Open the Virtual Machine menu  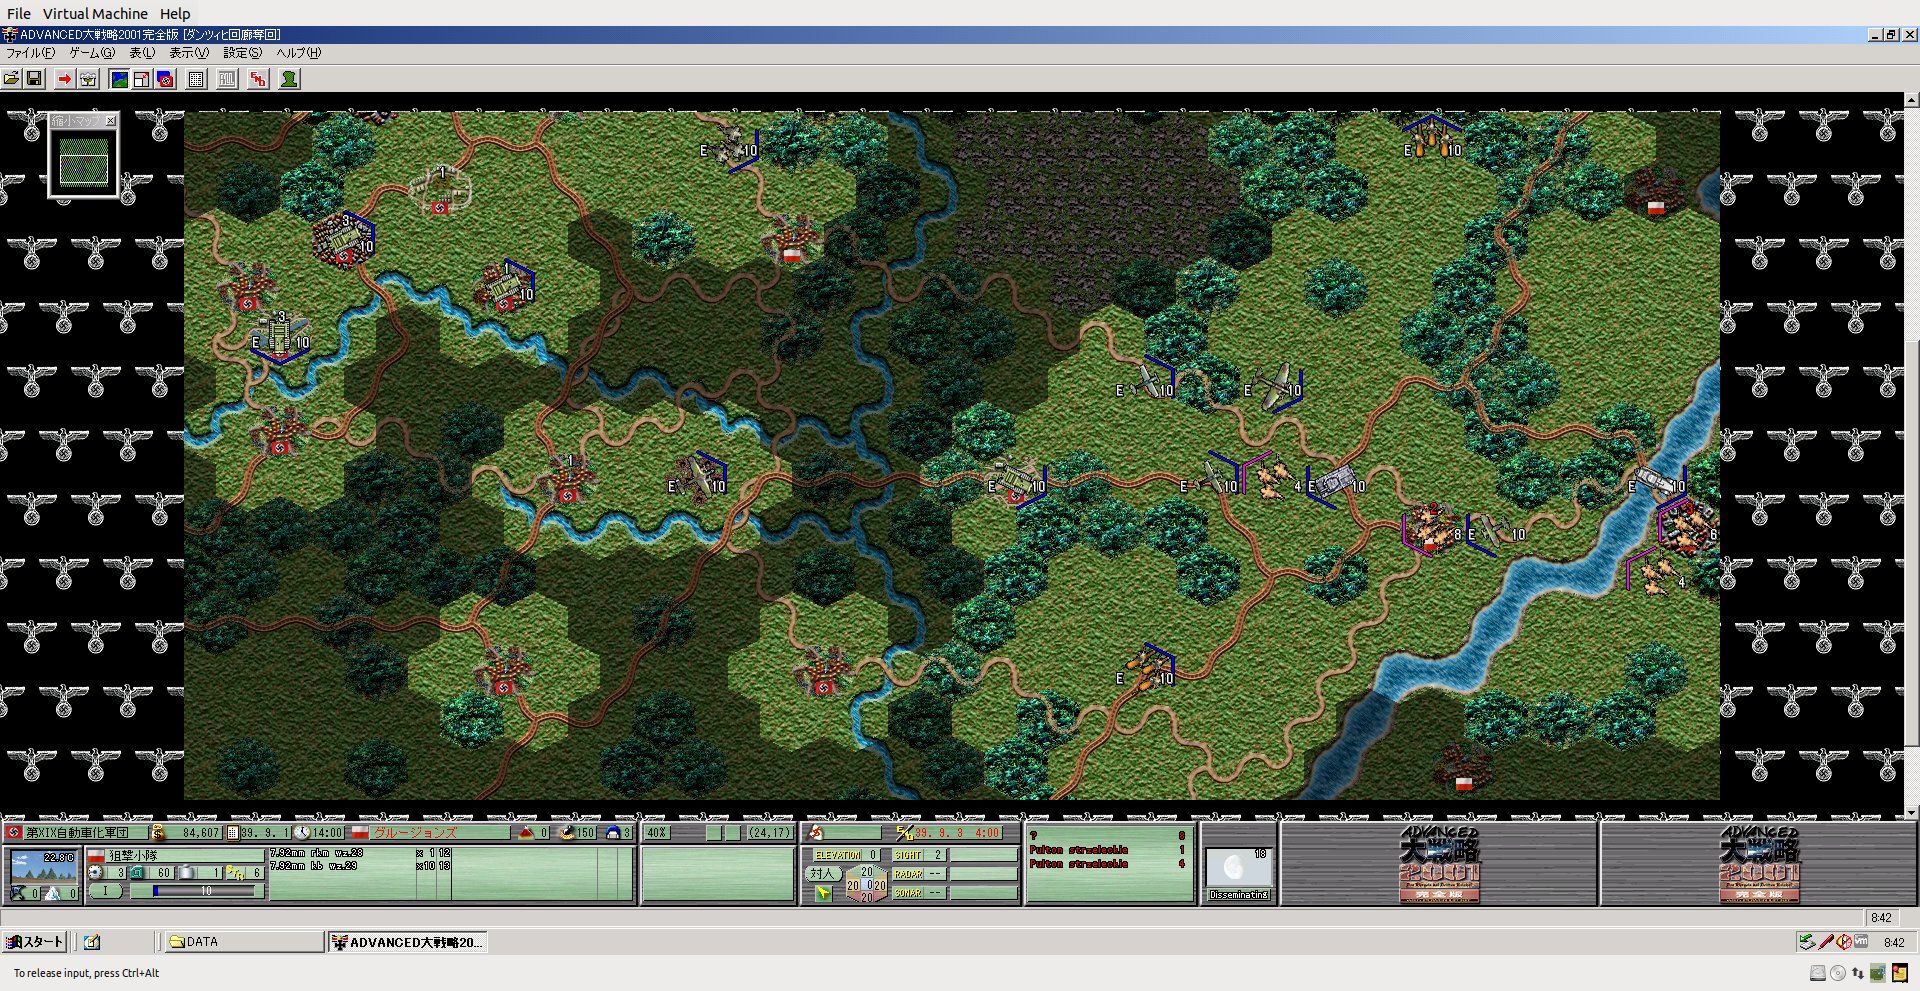pos(95,14)
